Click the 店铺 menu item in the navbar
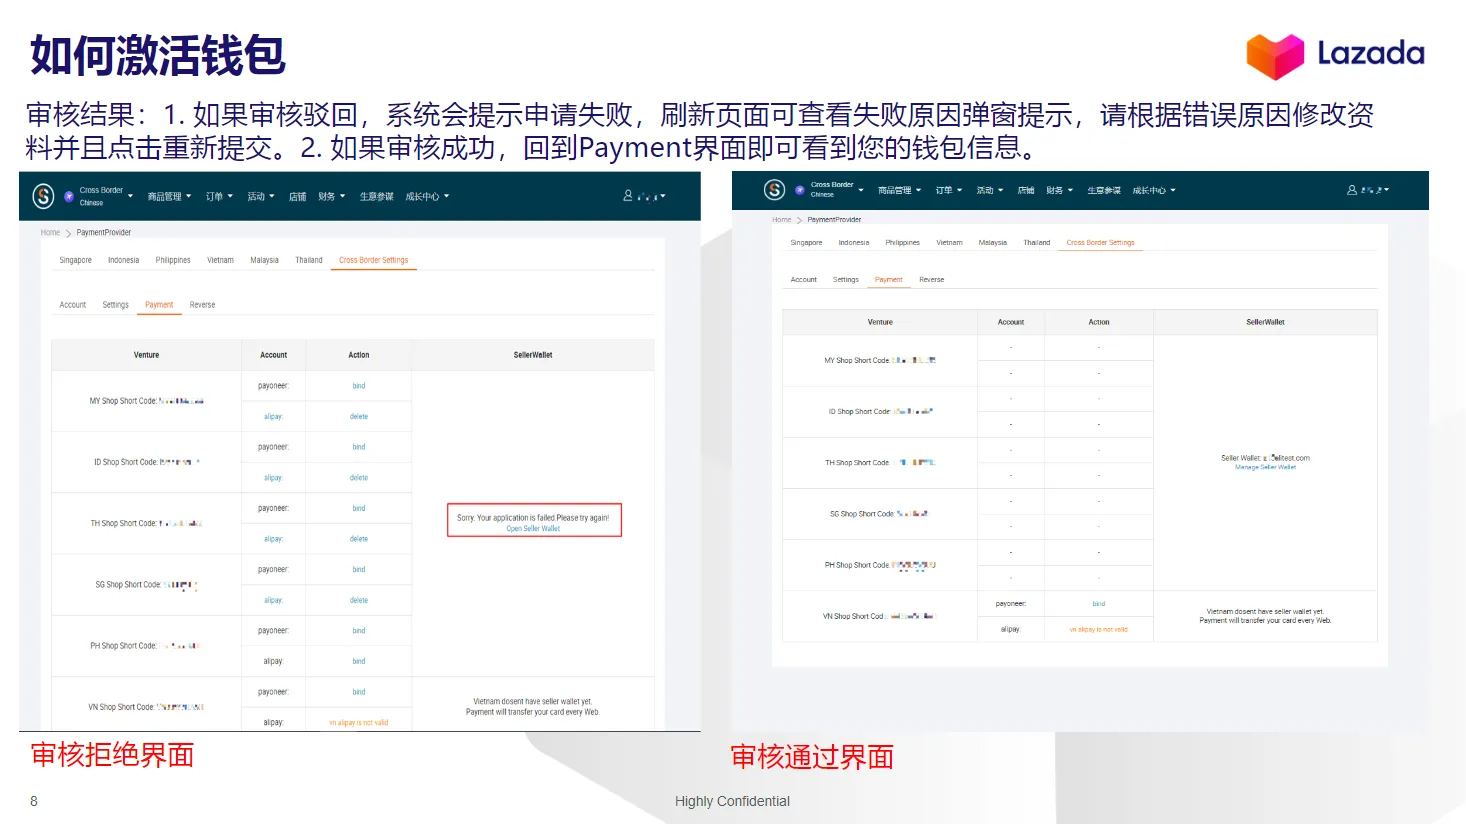 click(297, 195)
